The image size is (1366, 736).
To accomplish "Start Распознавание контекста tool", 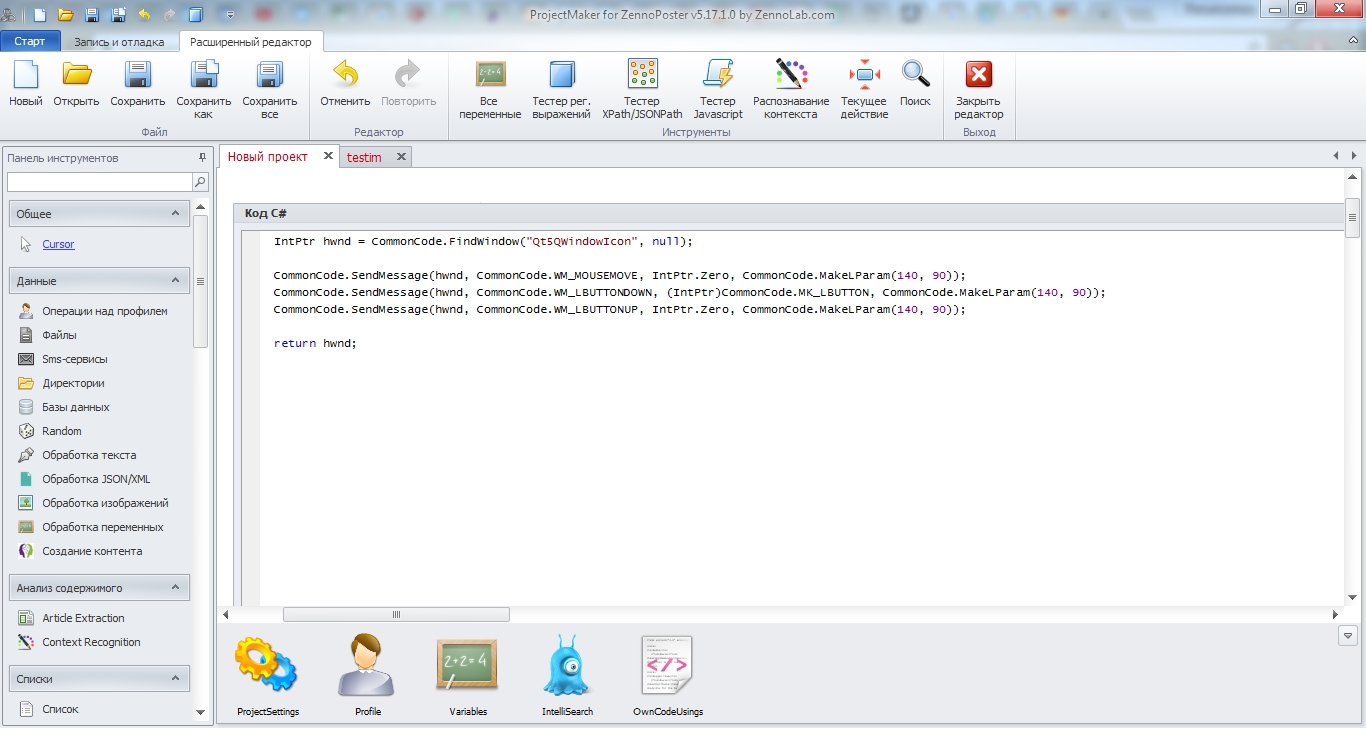I will click(x=791, y=90).
